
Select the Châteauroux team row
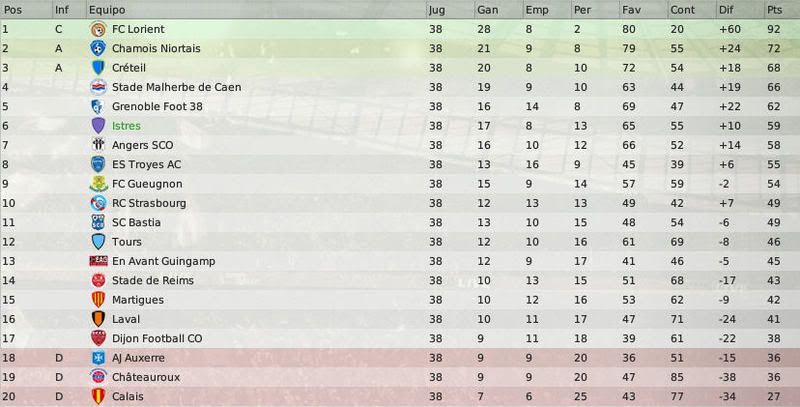pos(400,377)
